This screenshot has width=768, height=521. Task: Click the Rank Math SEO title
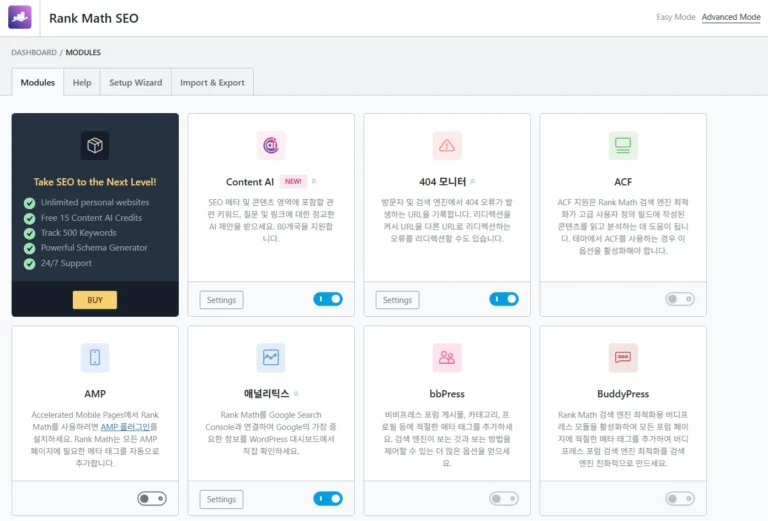click(94, 18)
